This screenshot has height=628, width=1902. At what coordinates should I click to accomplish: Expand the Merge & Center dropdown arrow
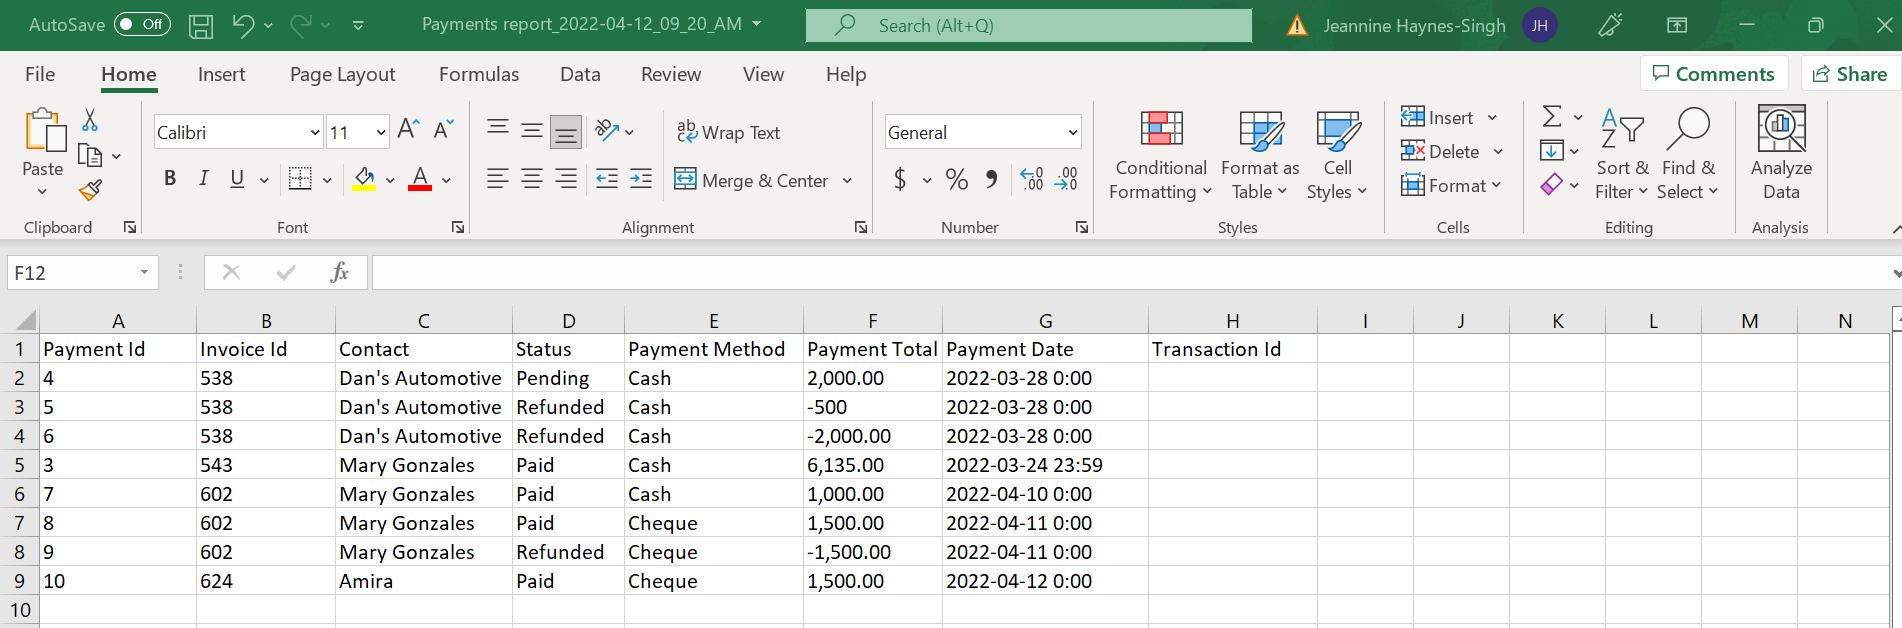(x=847, y=181)
